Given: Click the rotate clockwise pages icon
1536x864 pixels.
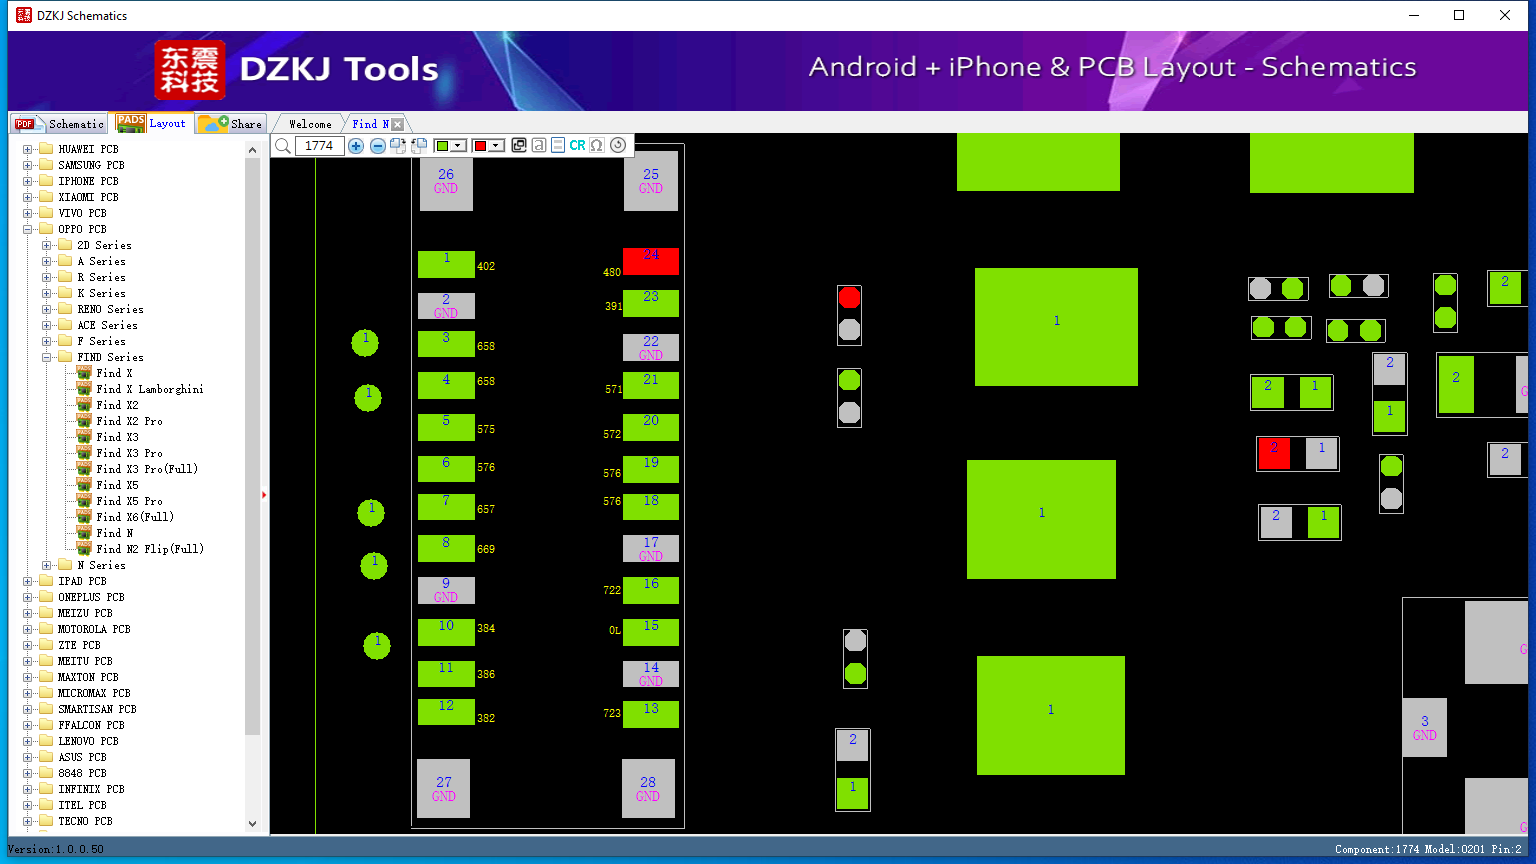Looking at the screenshot, I should [398, 146].
